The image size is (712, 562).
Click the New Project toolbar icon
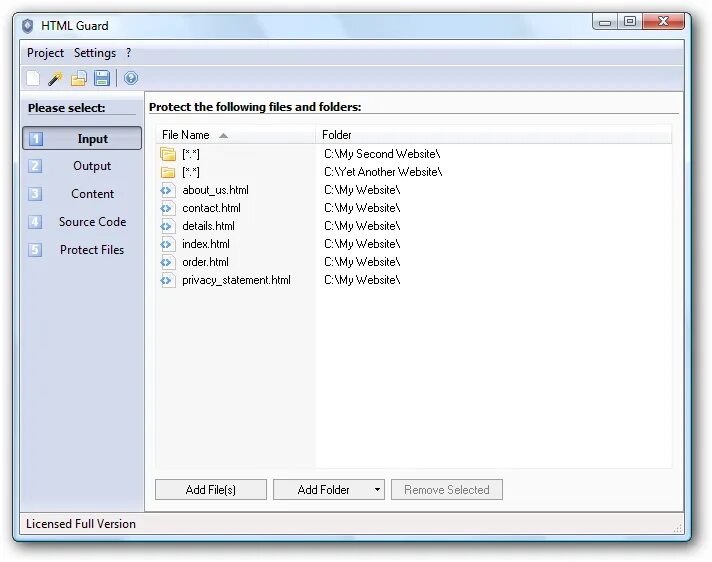click(x=33, y=78)
